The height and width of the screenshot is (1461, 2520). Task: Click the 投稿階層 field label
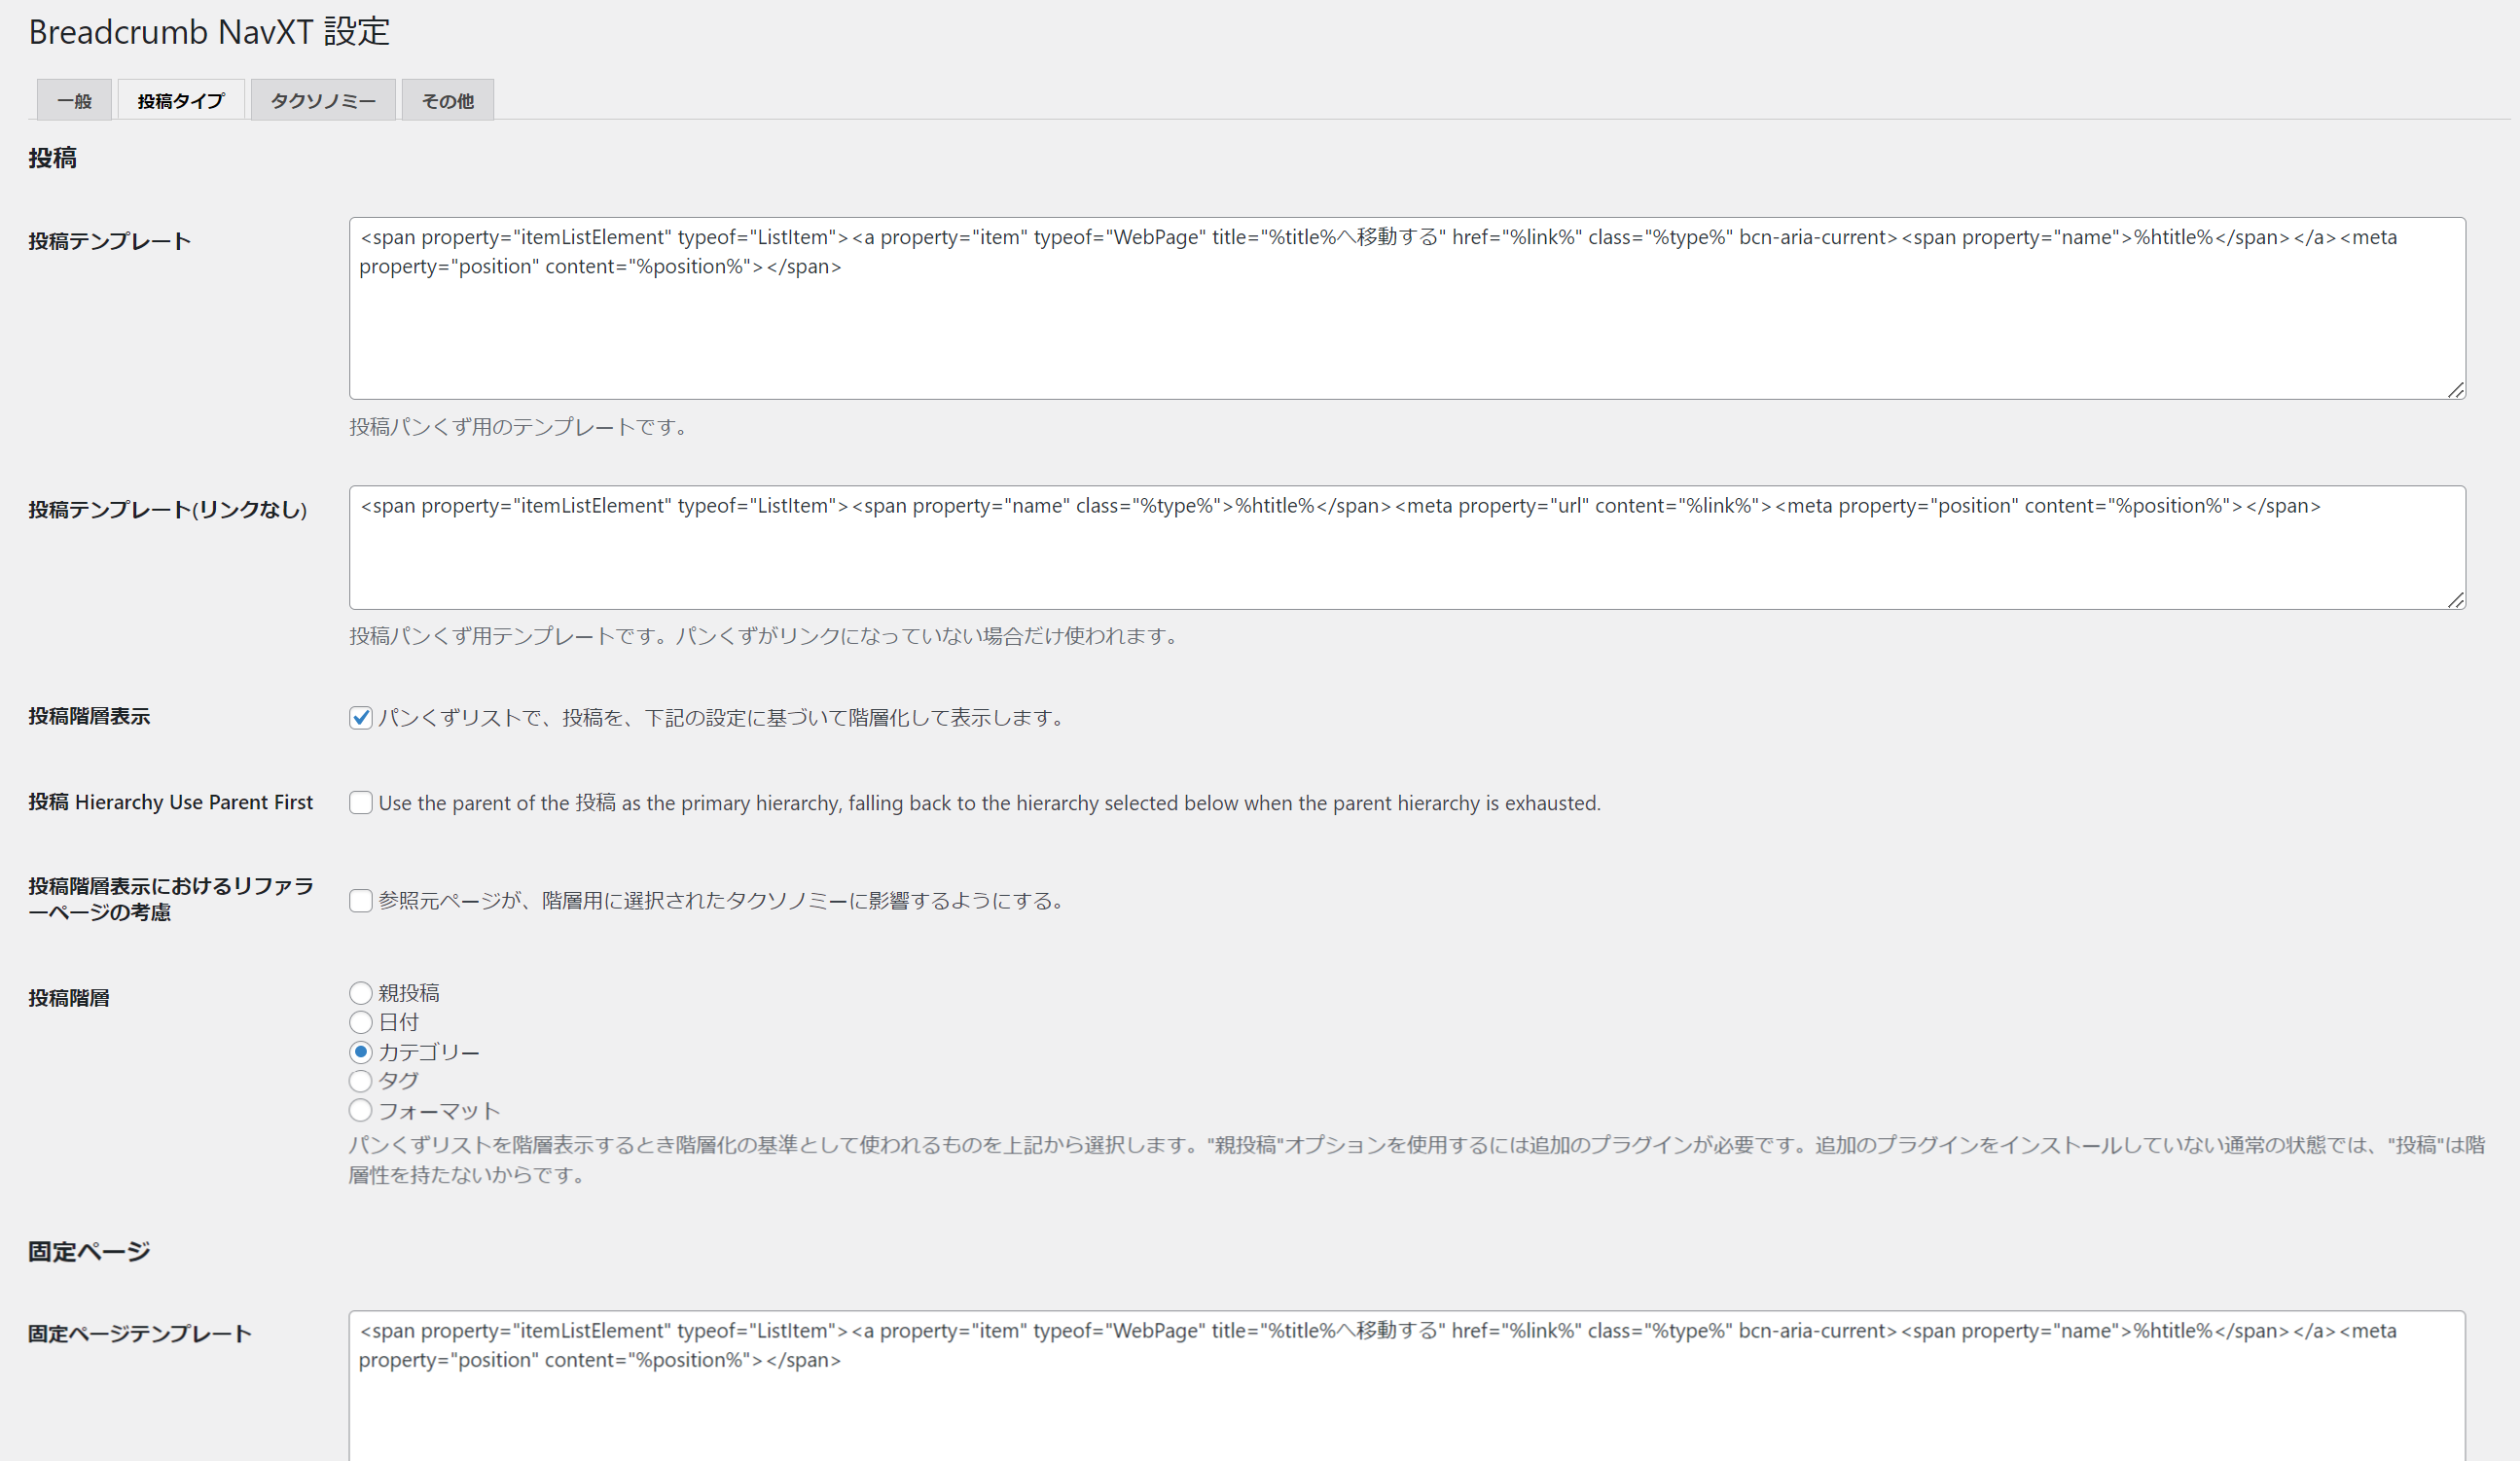[69, 998]
